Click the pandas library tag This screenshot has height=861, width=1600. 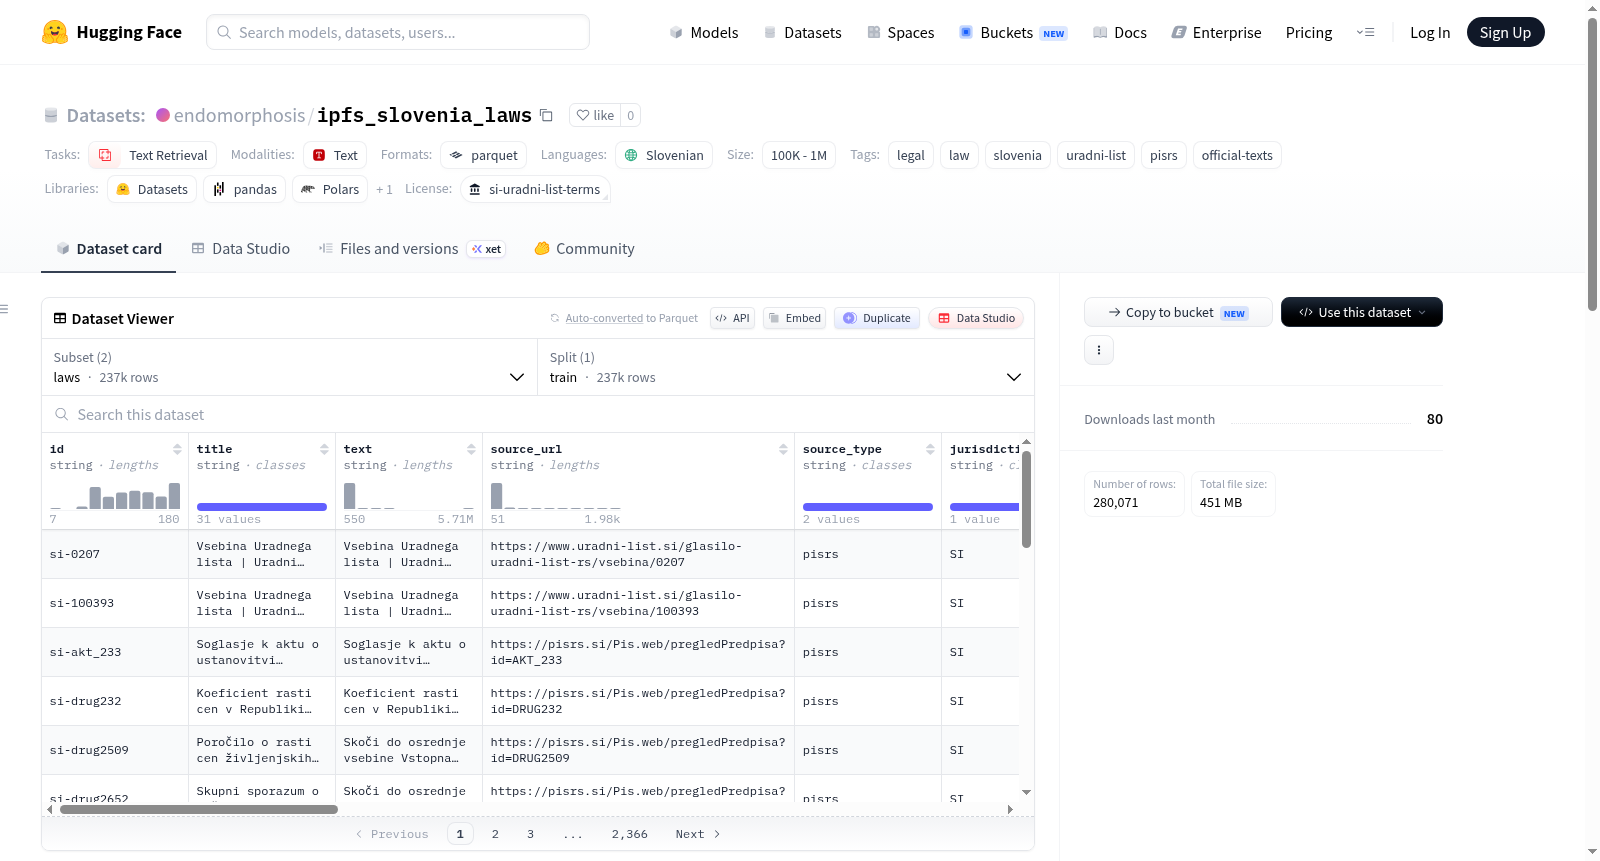point(245,189)
